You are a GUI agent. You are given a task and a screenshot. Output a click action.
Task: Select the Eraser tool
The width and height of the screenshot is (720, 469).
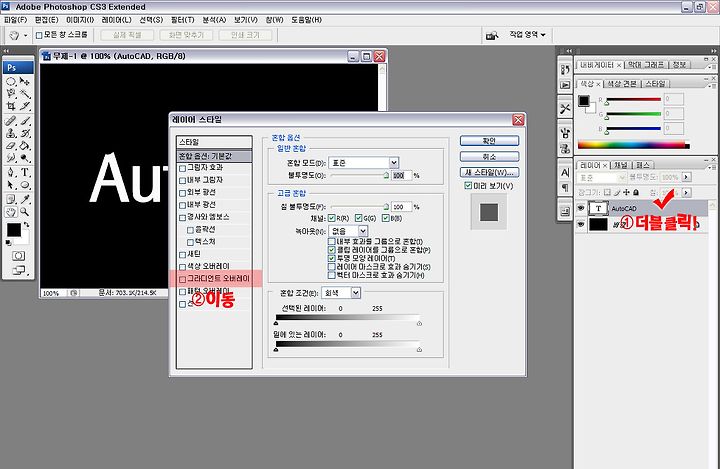(x=11, y=146)
